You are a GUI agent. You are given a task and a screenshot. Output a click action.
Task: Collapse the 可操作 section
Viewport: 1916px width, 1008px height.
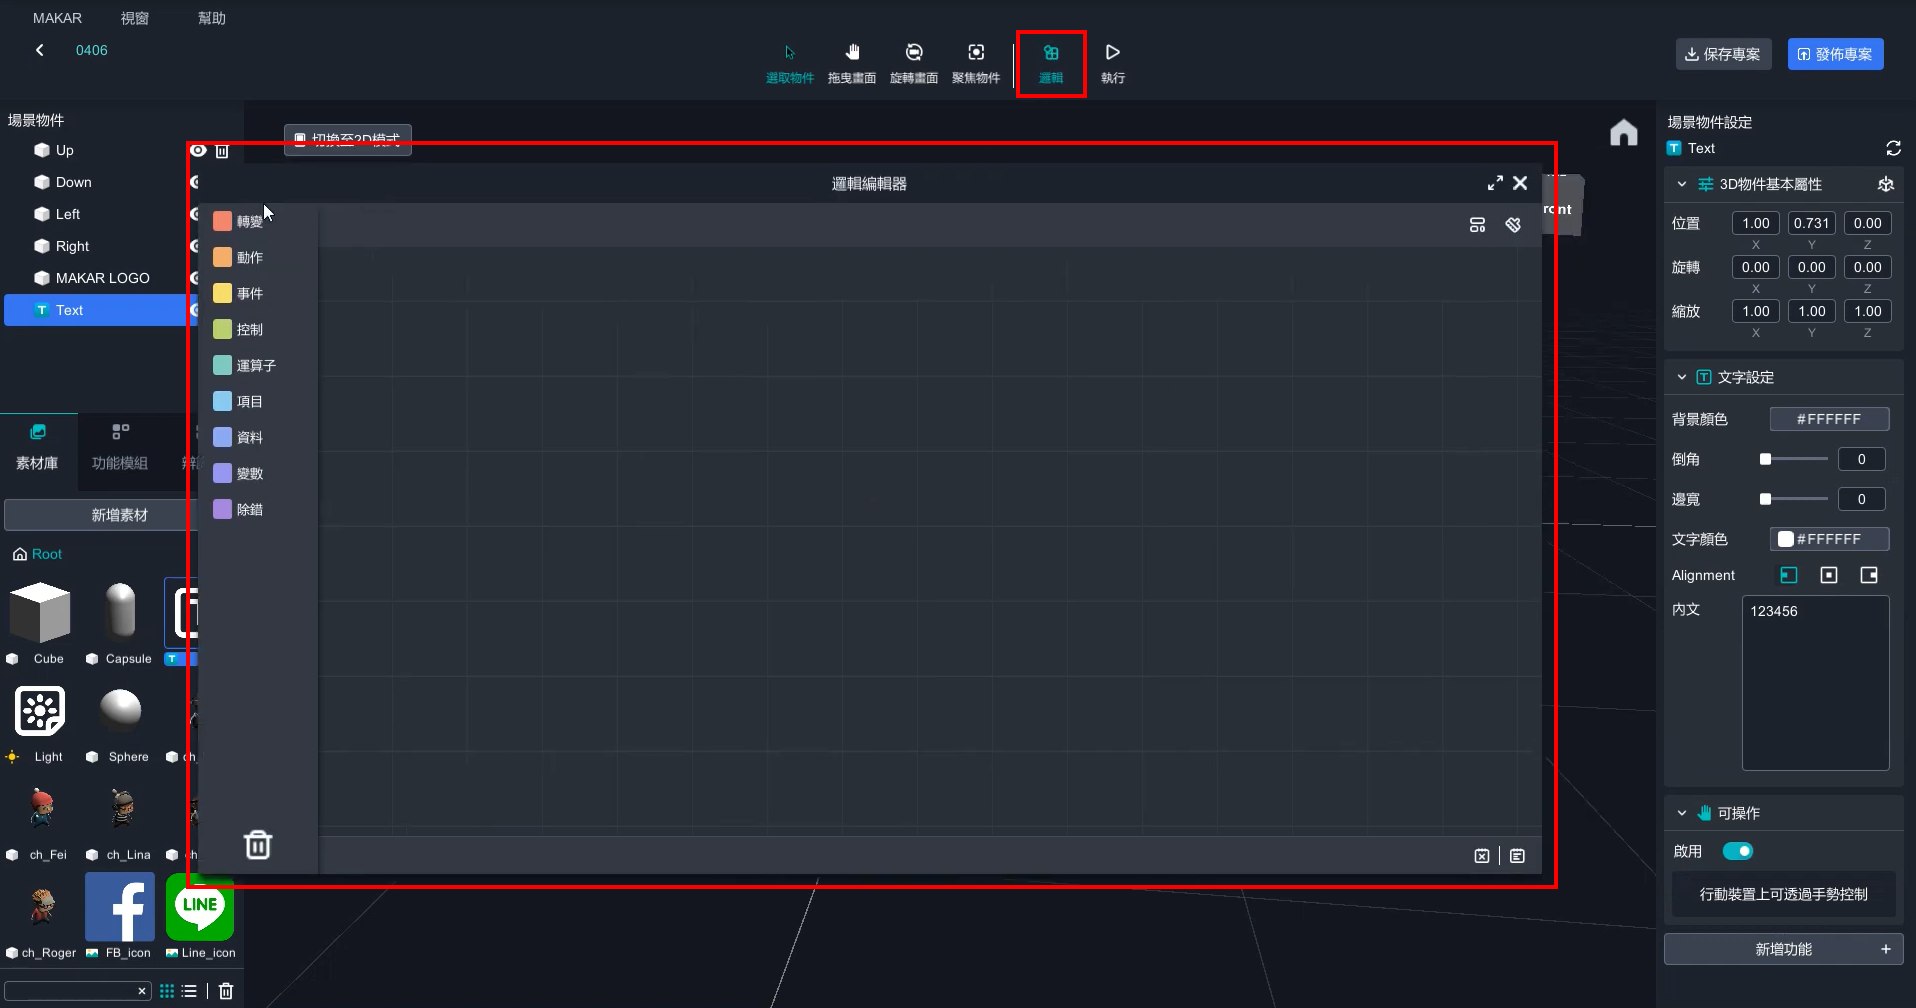[x=1682, y=813]
